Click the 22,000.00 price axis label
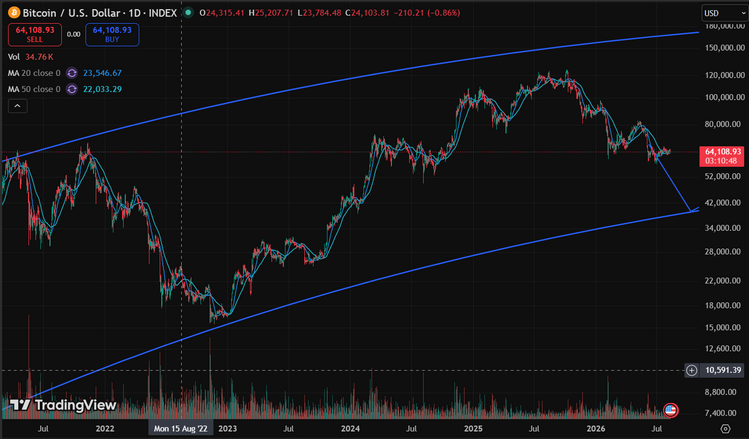 725,281
